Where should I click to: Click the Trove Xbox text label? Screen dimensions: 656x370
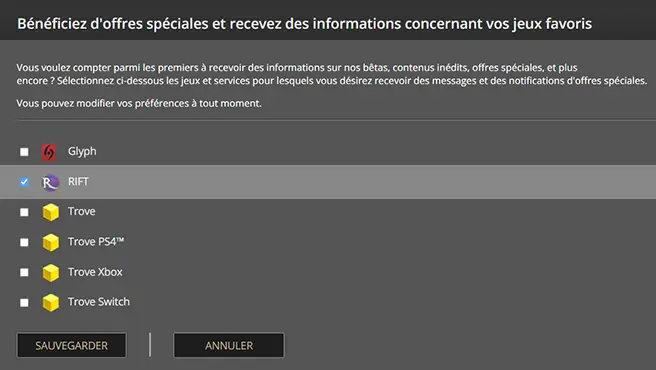click(x=95, y=272)
